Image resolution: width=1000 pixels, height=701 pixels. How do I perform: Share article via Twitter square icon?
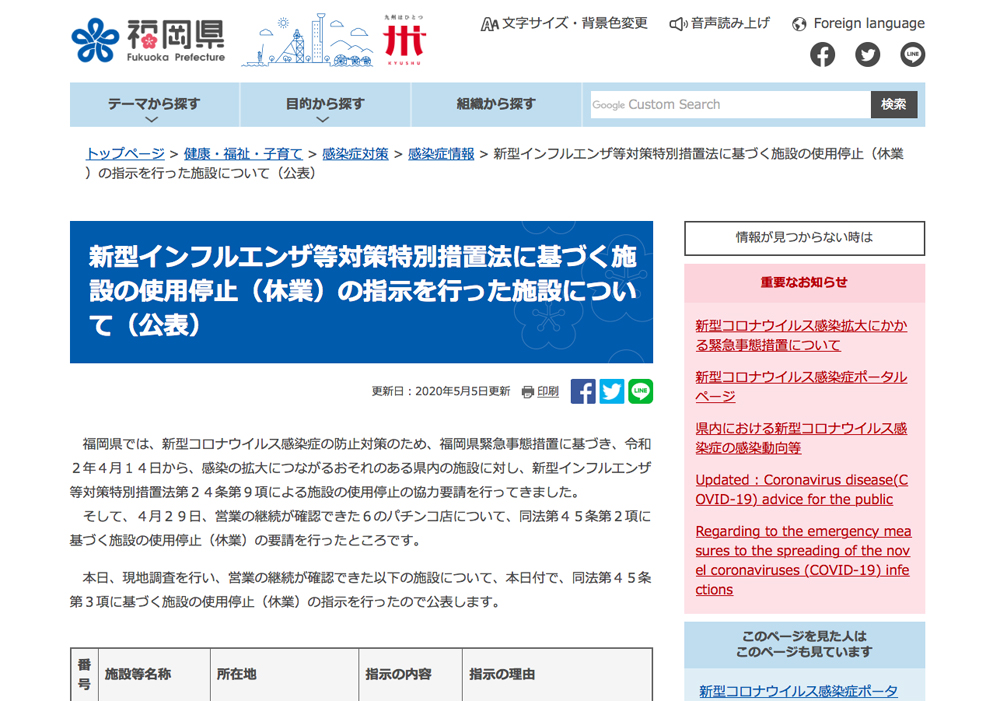pyautogui.click(x=612, y=391)
